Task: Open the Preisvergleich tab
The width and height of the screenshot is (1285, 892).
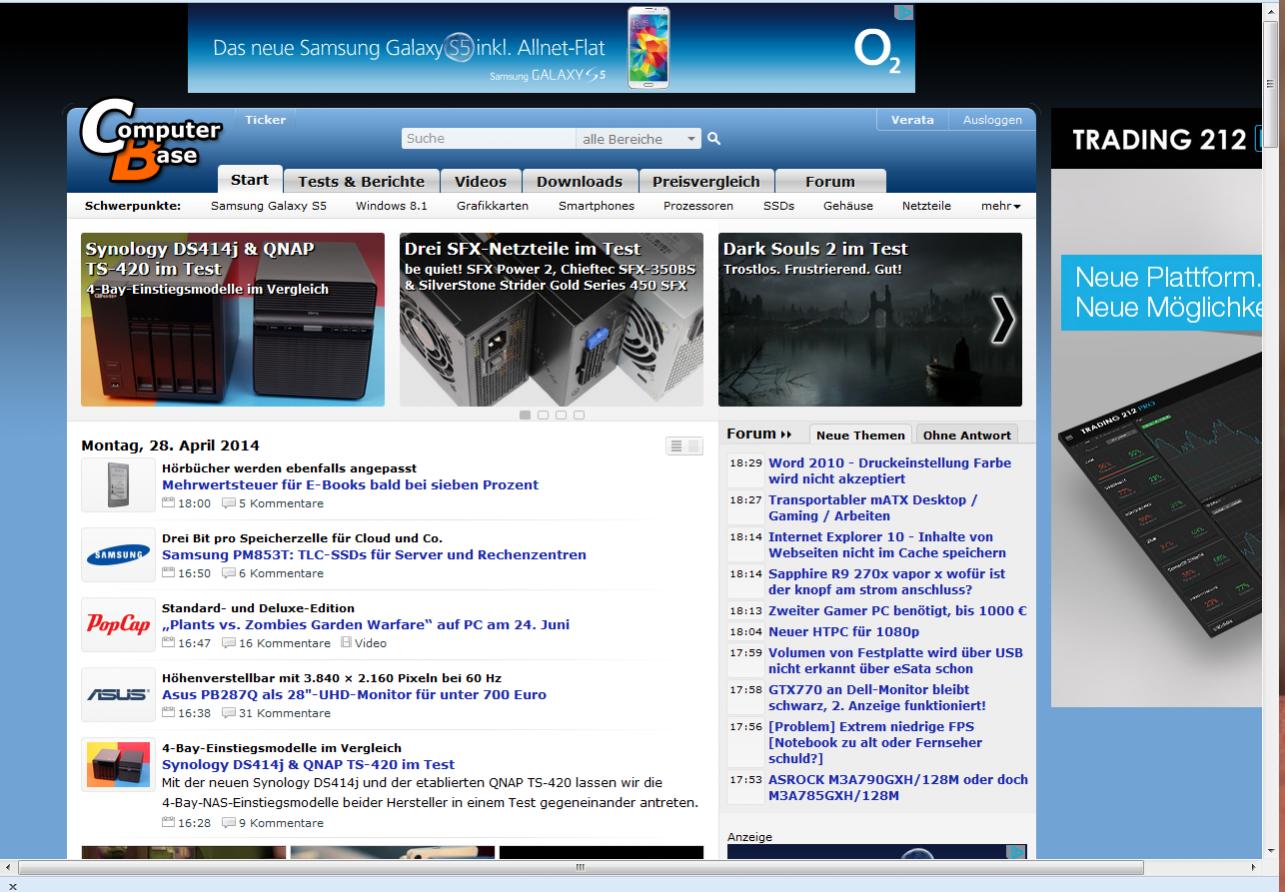Action: pos(706,181)
